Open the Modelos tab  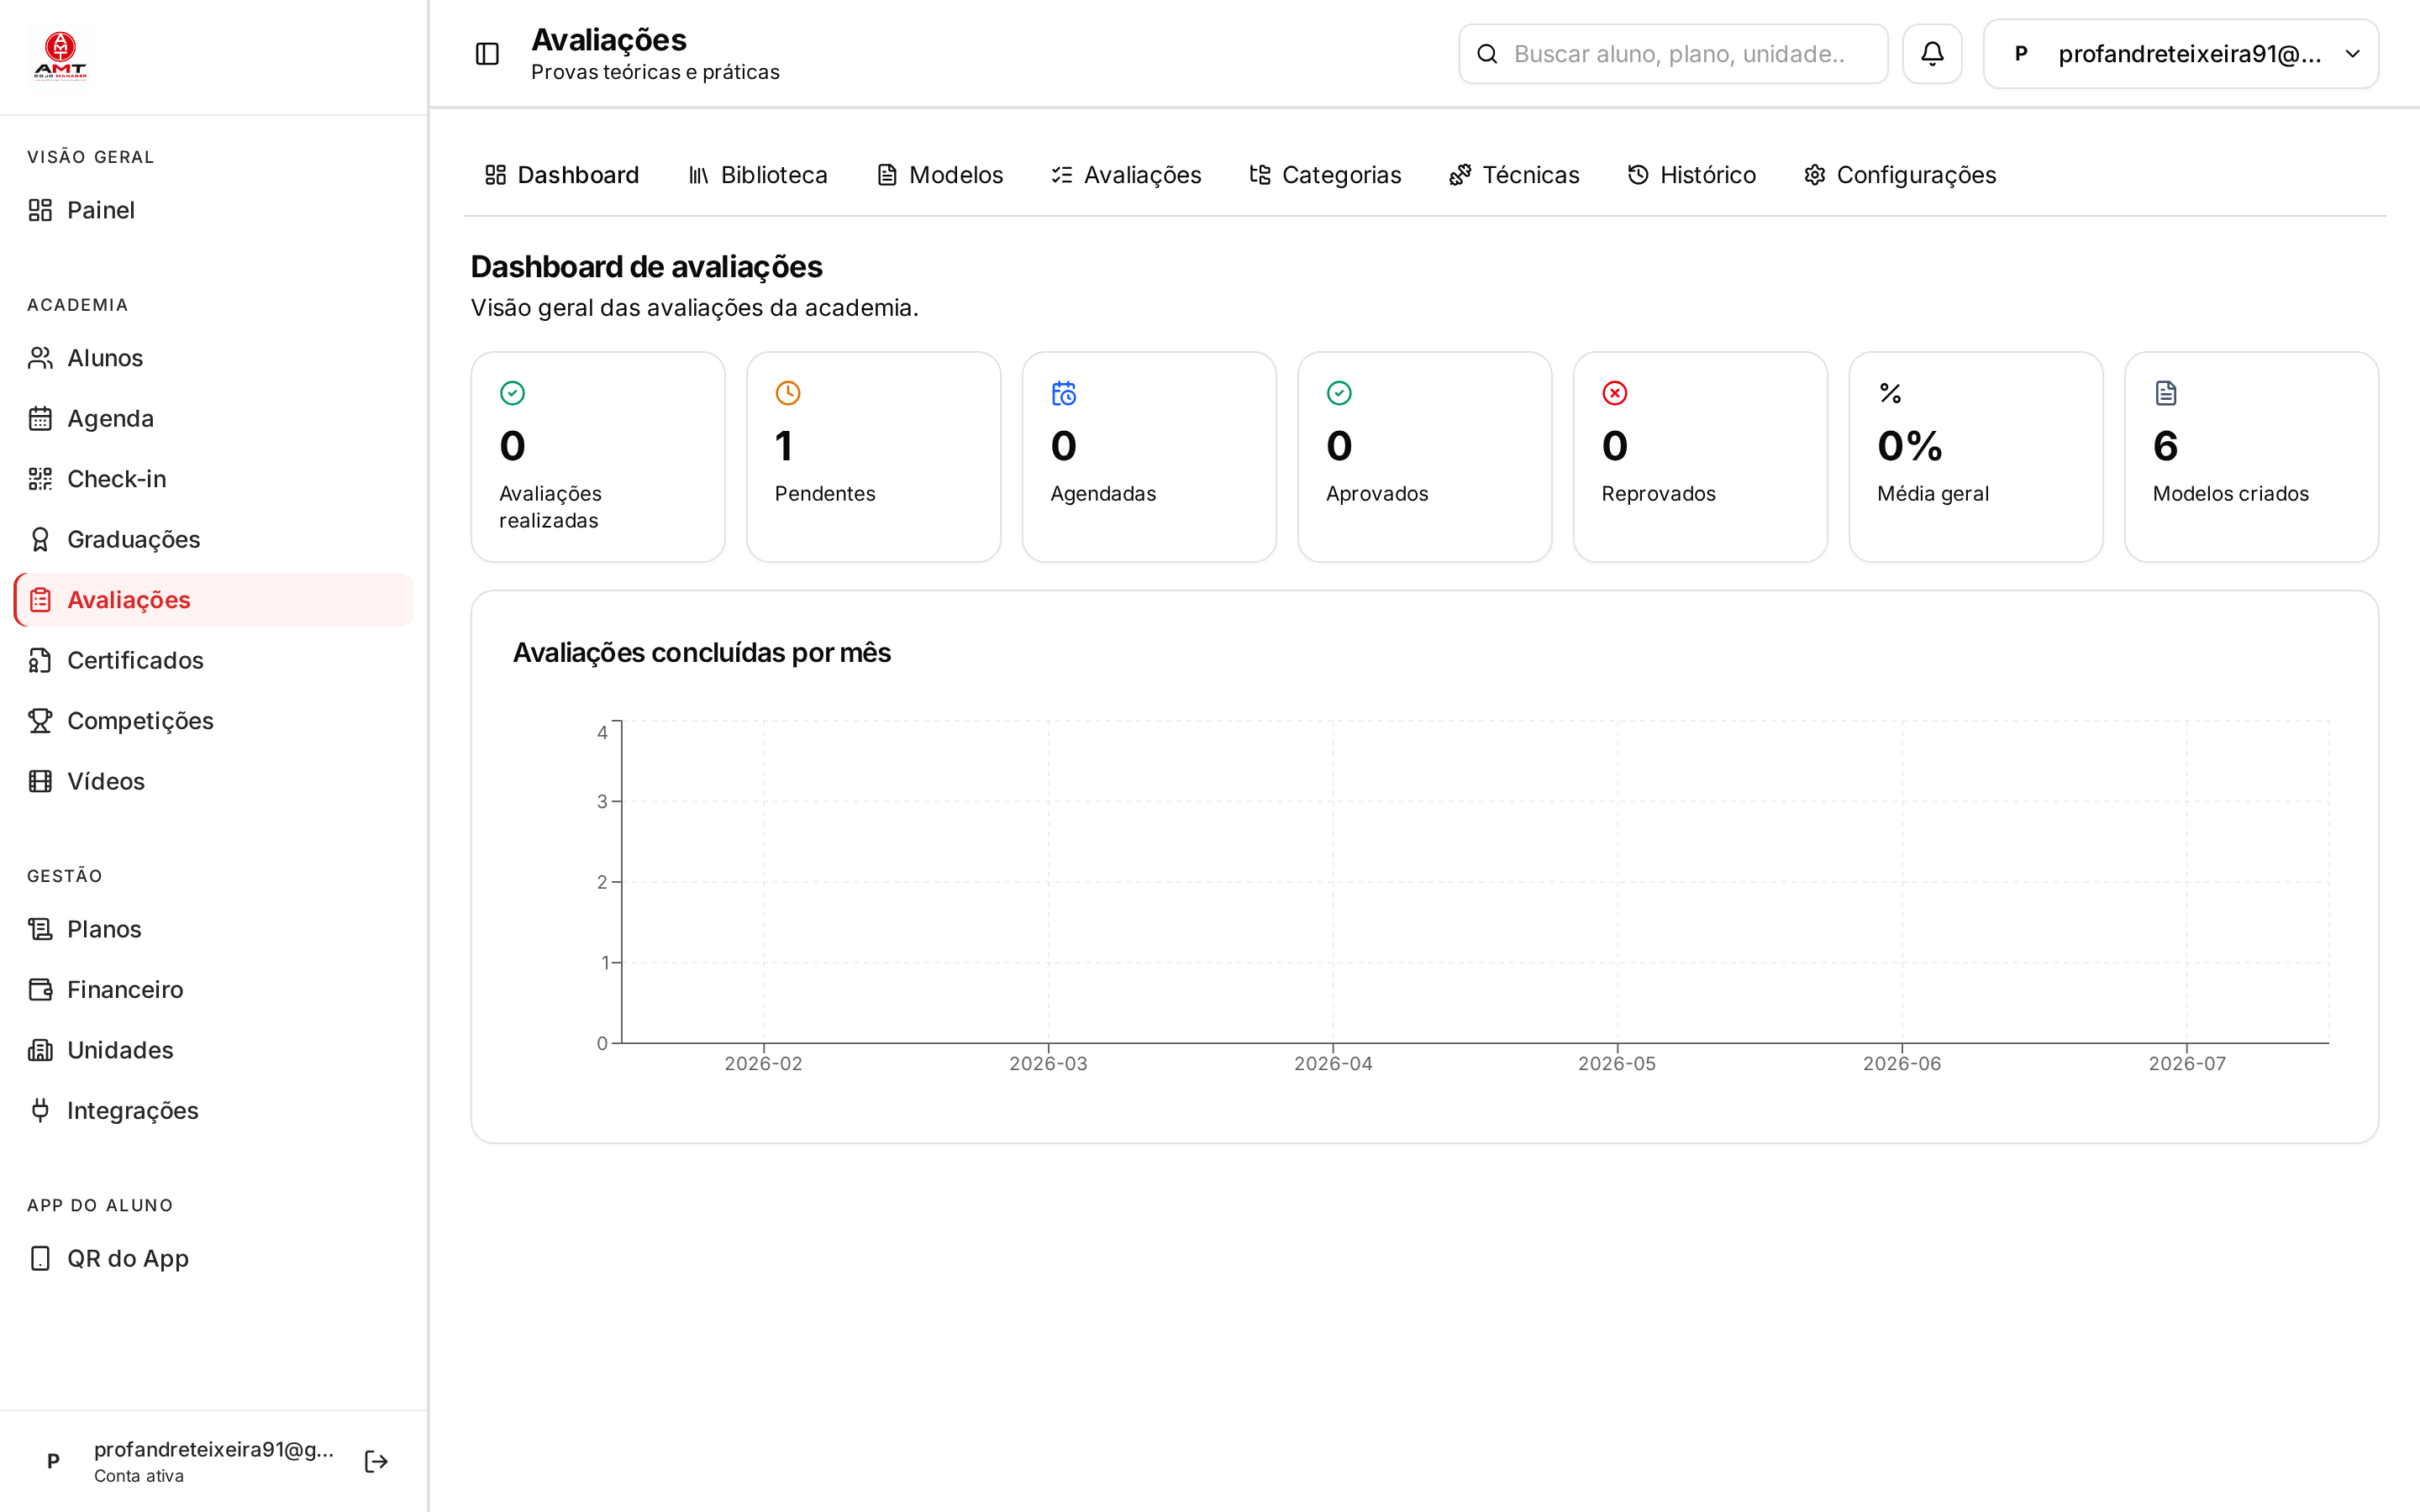pos(940,175)
